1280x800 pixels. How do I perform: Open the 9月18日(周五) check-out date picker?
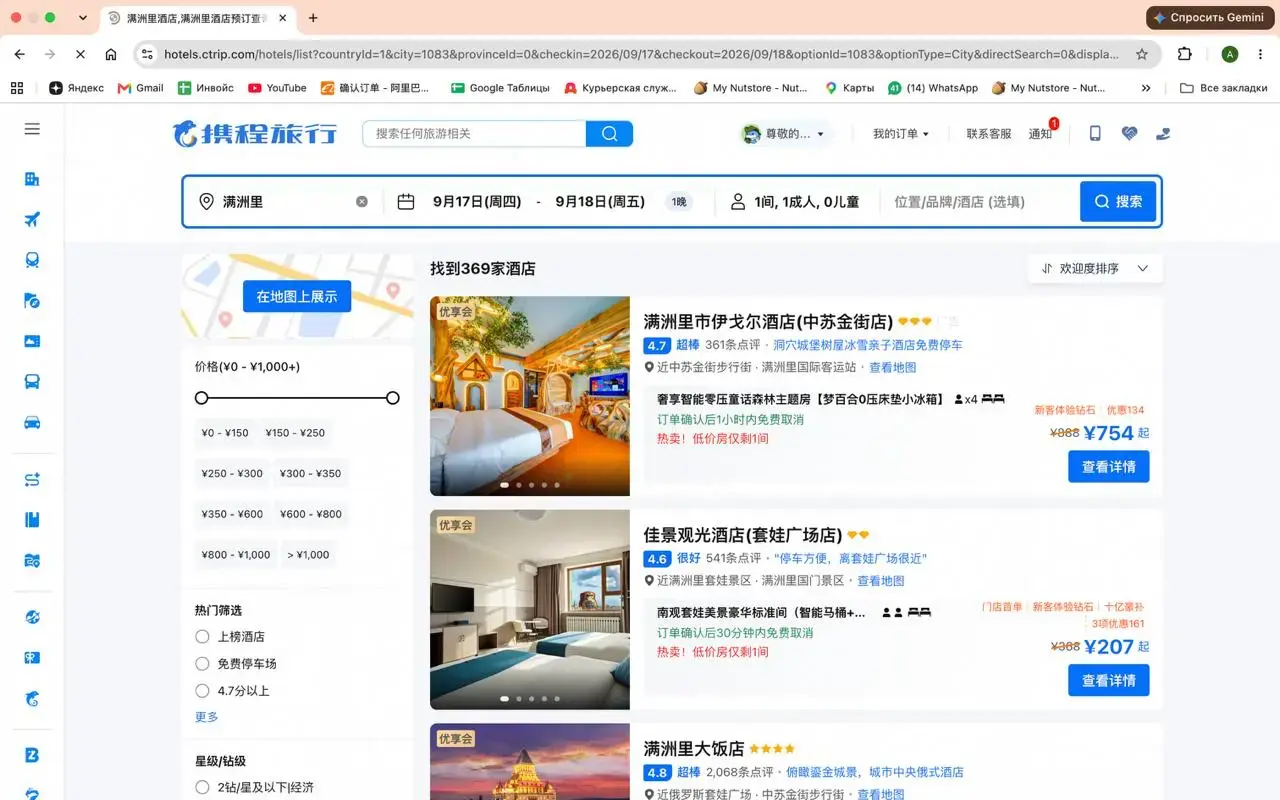[600, 202]
